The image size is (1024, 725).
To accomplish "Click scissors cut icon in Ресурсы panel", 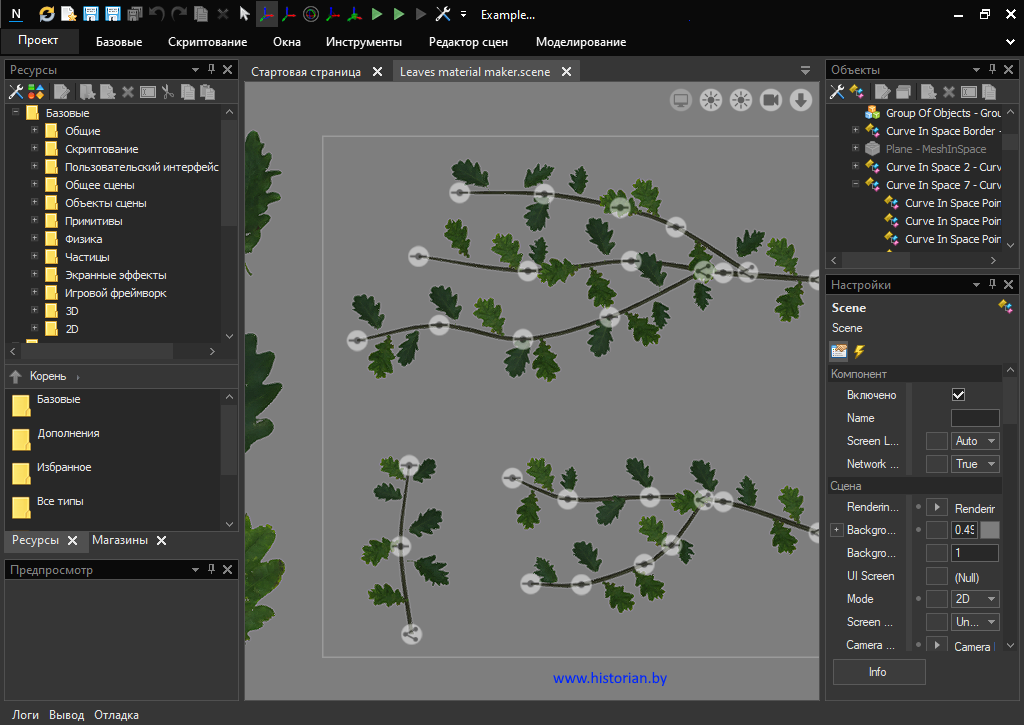I will point(168,92).
